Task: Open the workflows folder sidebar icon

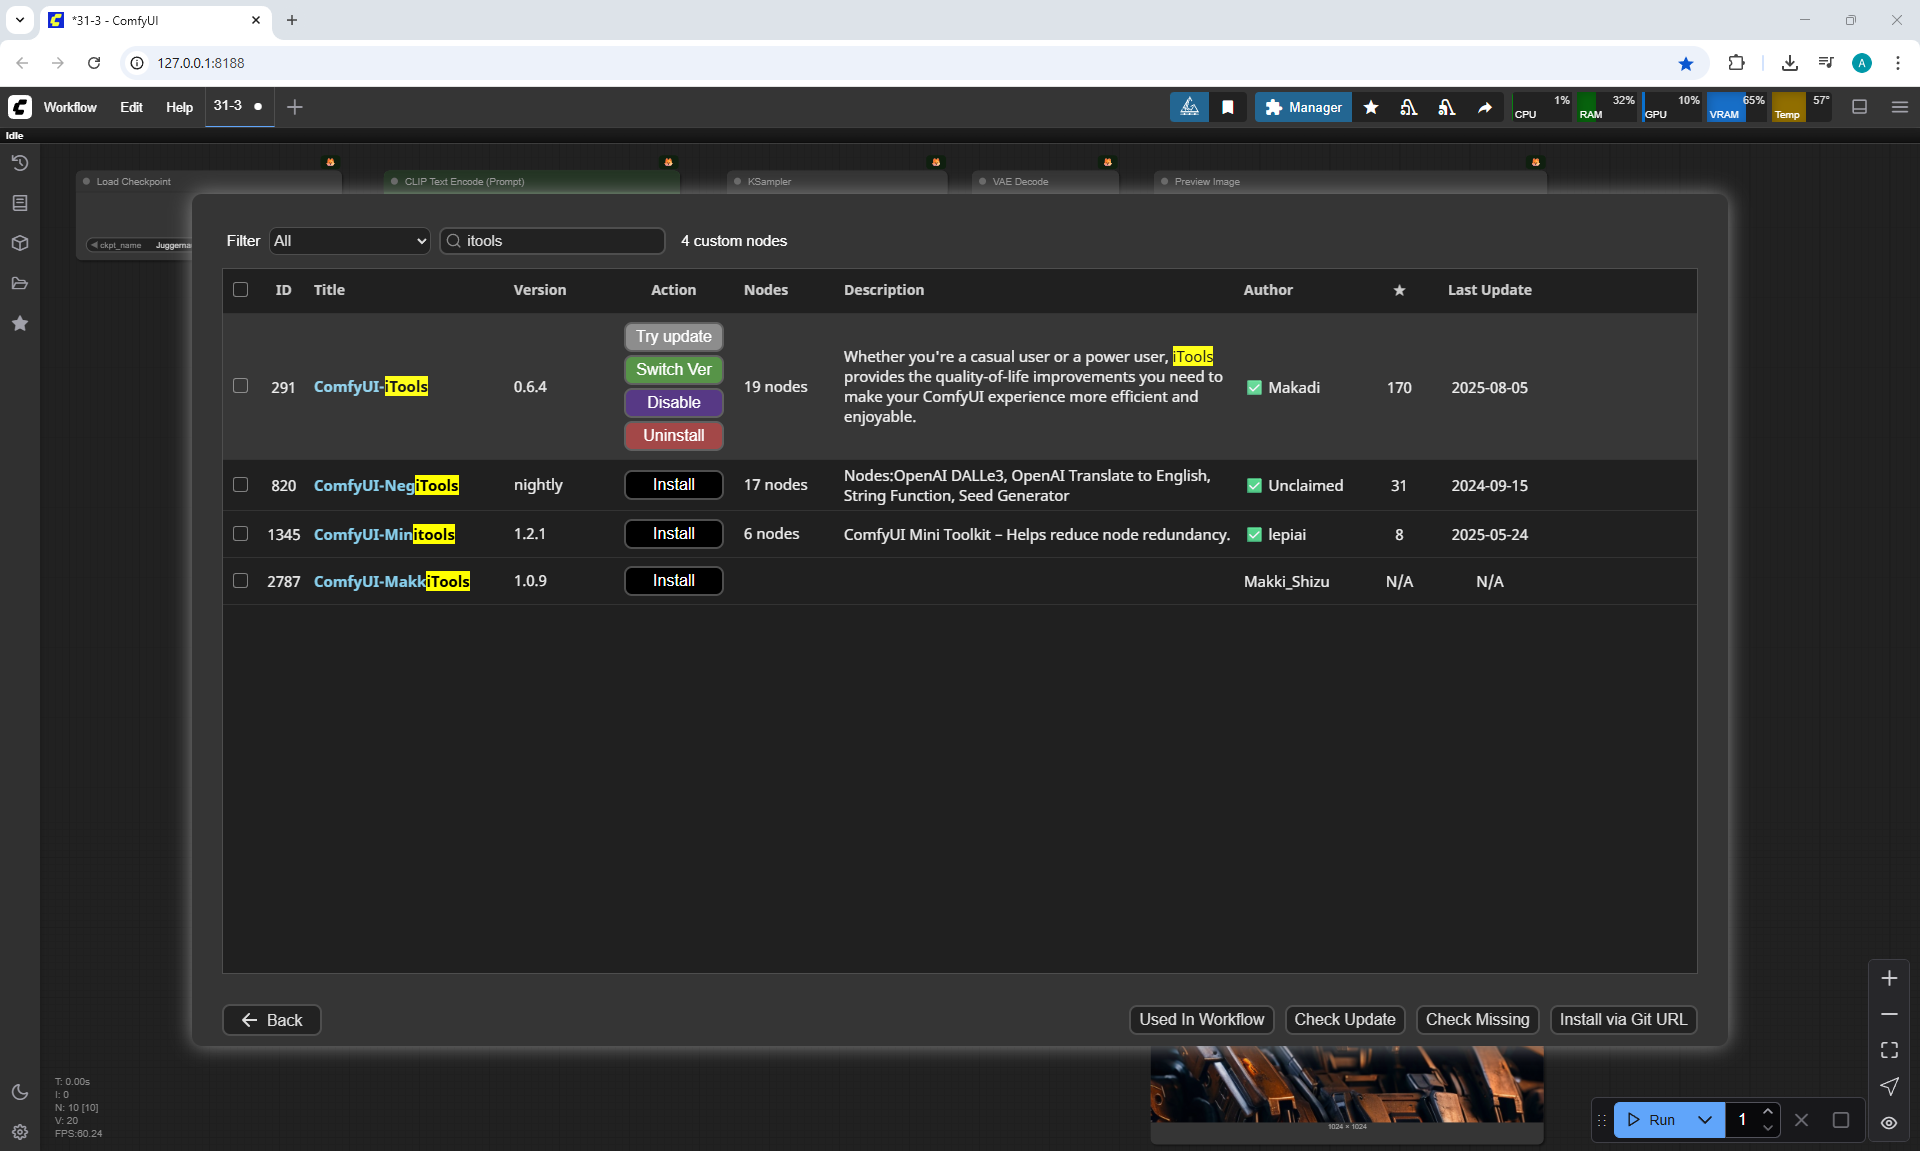Action: (x=20, y=283)
